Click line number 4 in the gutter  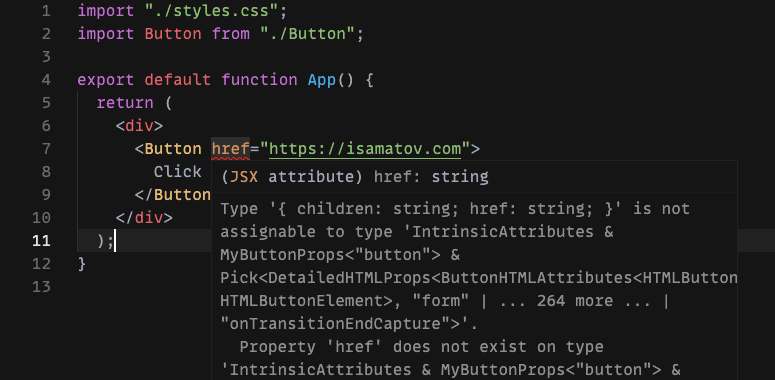tap(46, 80)
